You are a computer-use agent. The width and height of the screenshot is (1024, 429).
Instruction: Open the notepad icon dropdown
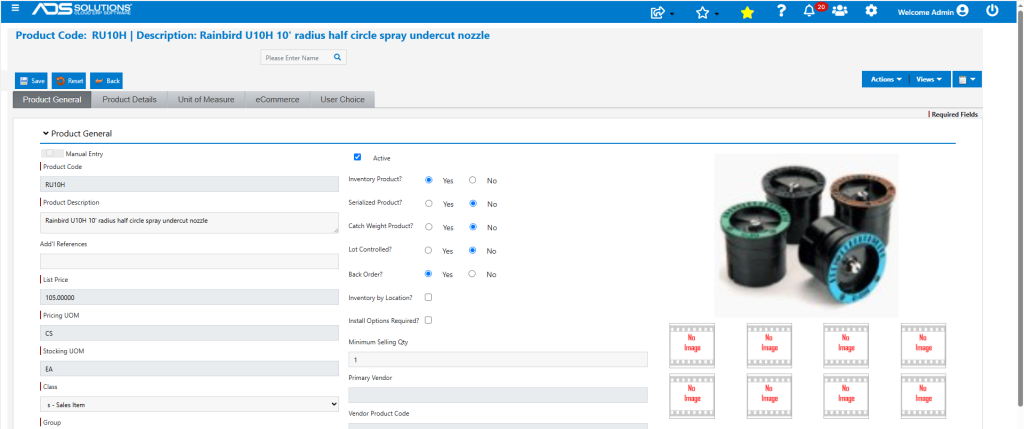pos(967,79)
